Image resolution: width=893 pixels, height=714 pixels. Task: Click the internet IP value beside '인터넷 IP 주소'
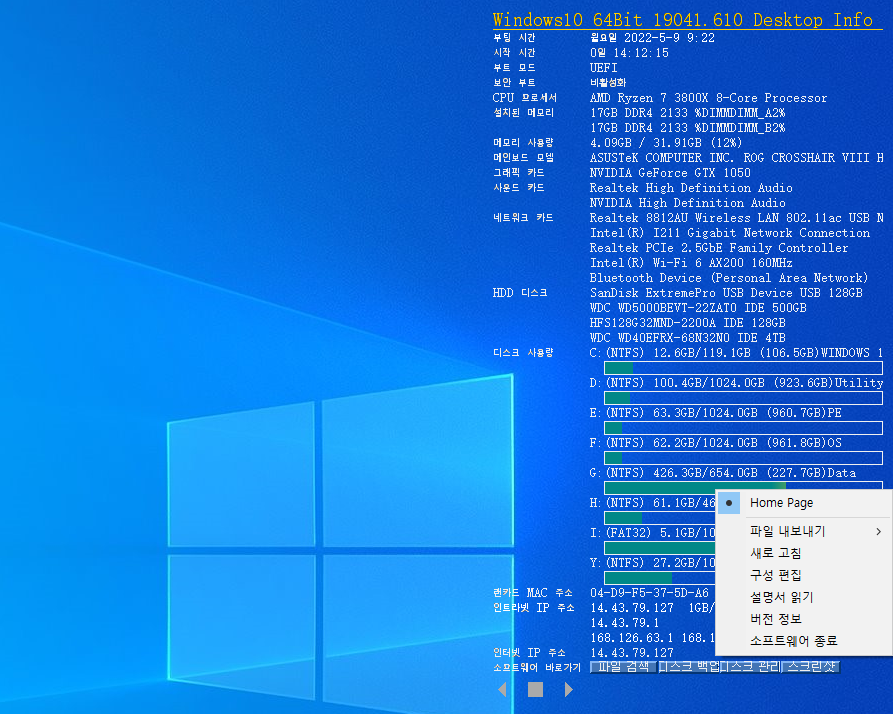click(x=632, y=653)
